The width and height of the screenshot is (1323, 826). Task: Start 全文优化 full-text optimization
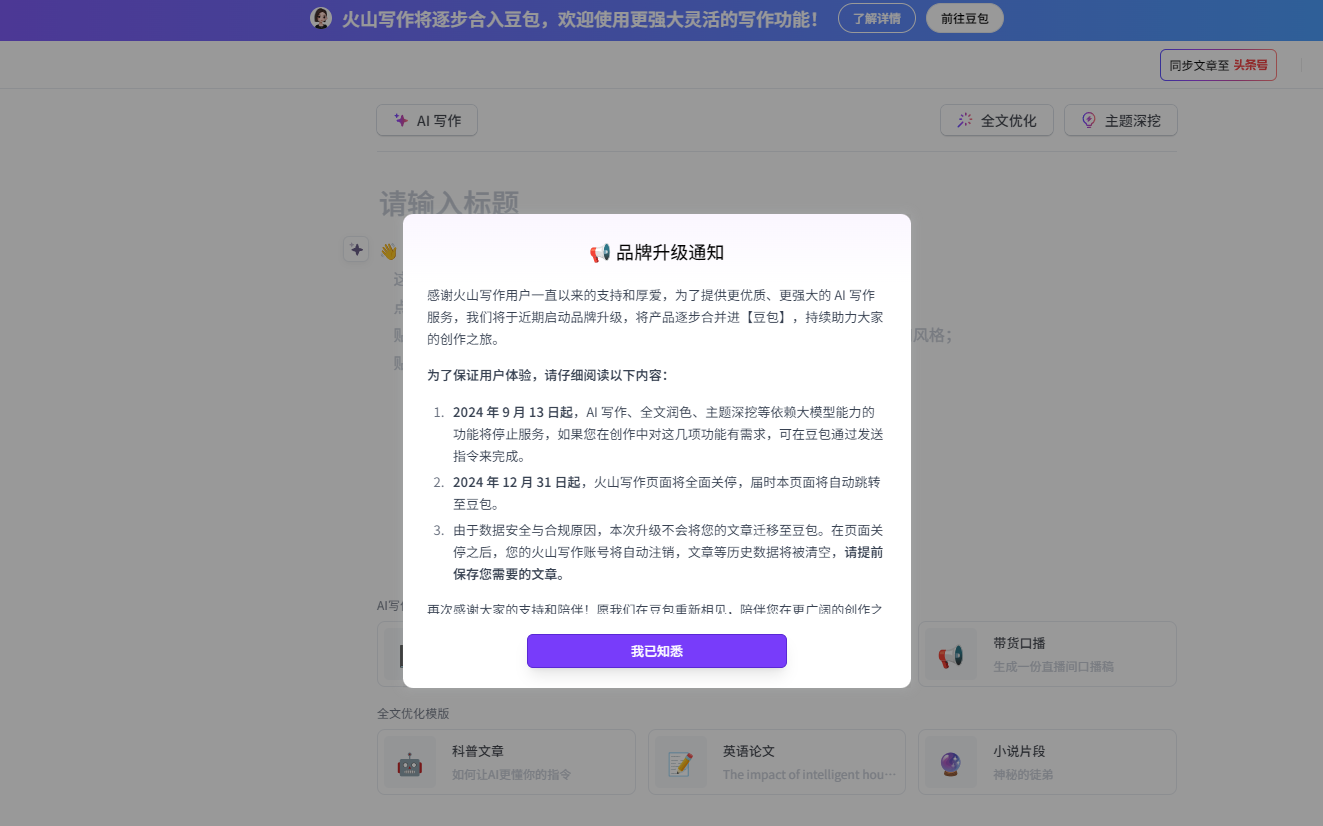coord(996,120)
